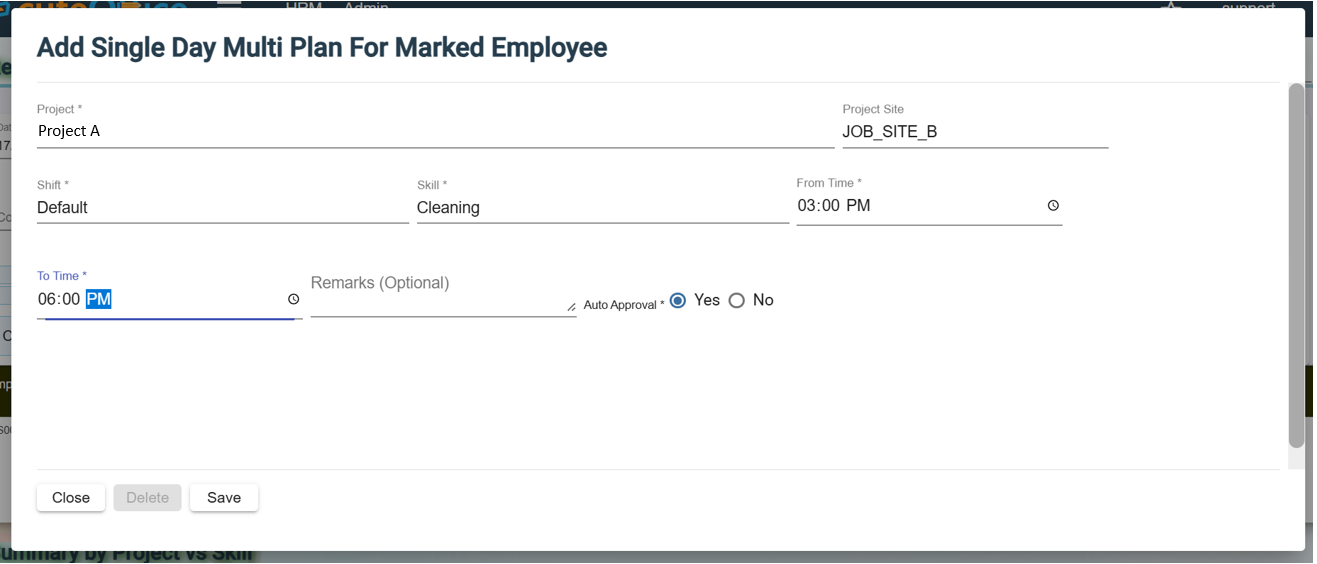Select No for Auto Approval
This screenshot has height=564, width=1317.
[x=737, y=300]
